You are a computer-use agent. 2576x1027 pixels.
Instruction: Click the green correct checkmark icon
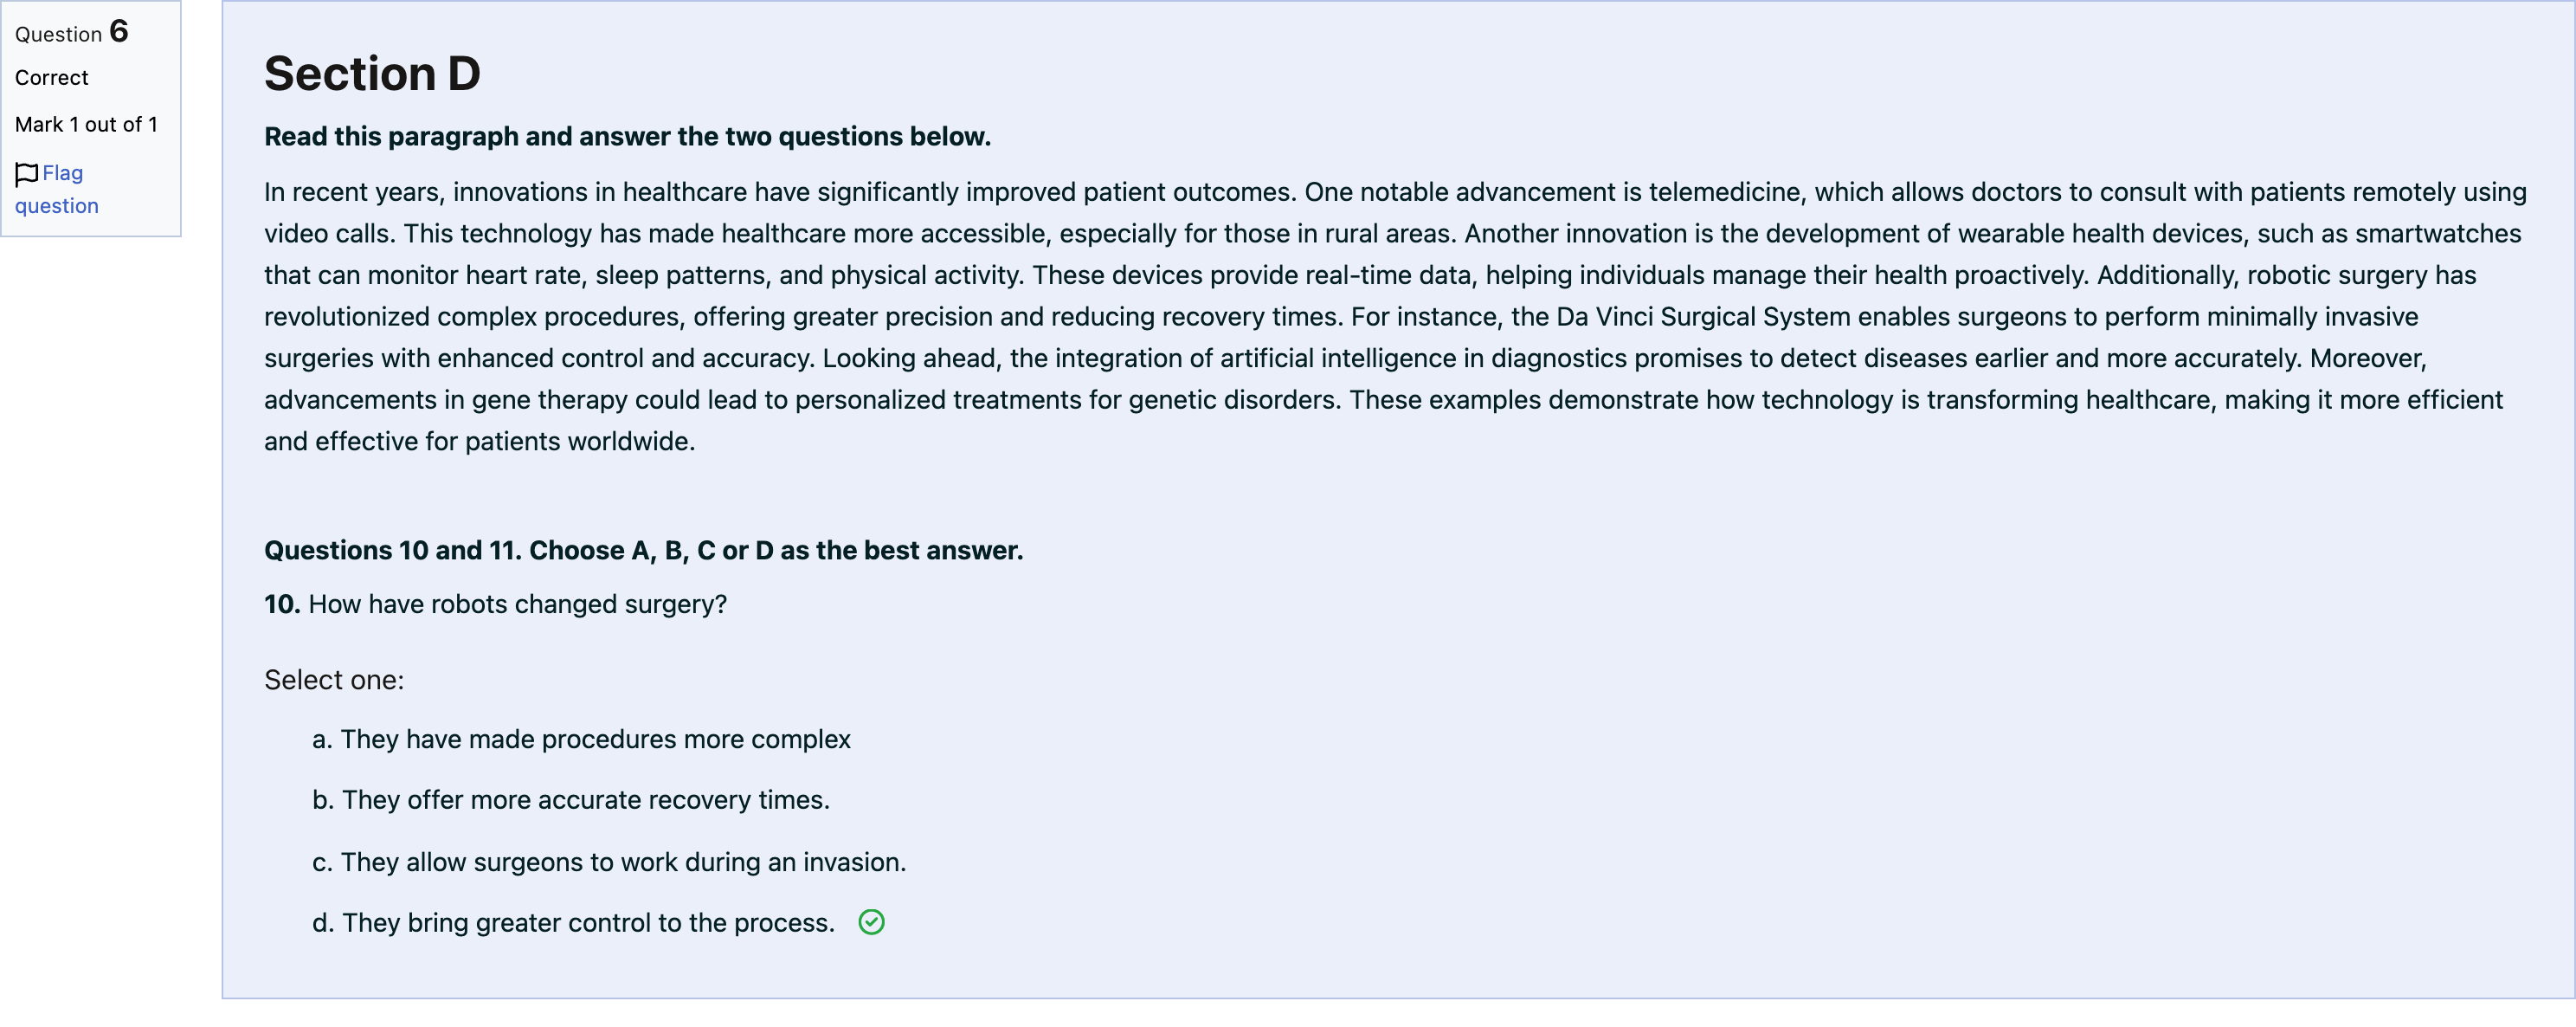pos(871,922)
